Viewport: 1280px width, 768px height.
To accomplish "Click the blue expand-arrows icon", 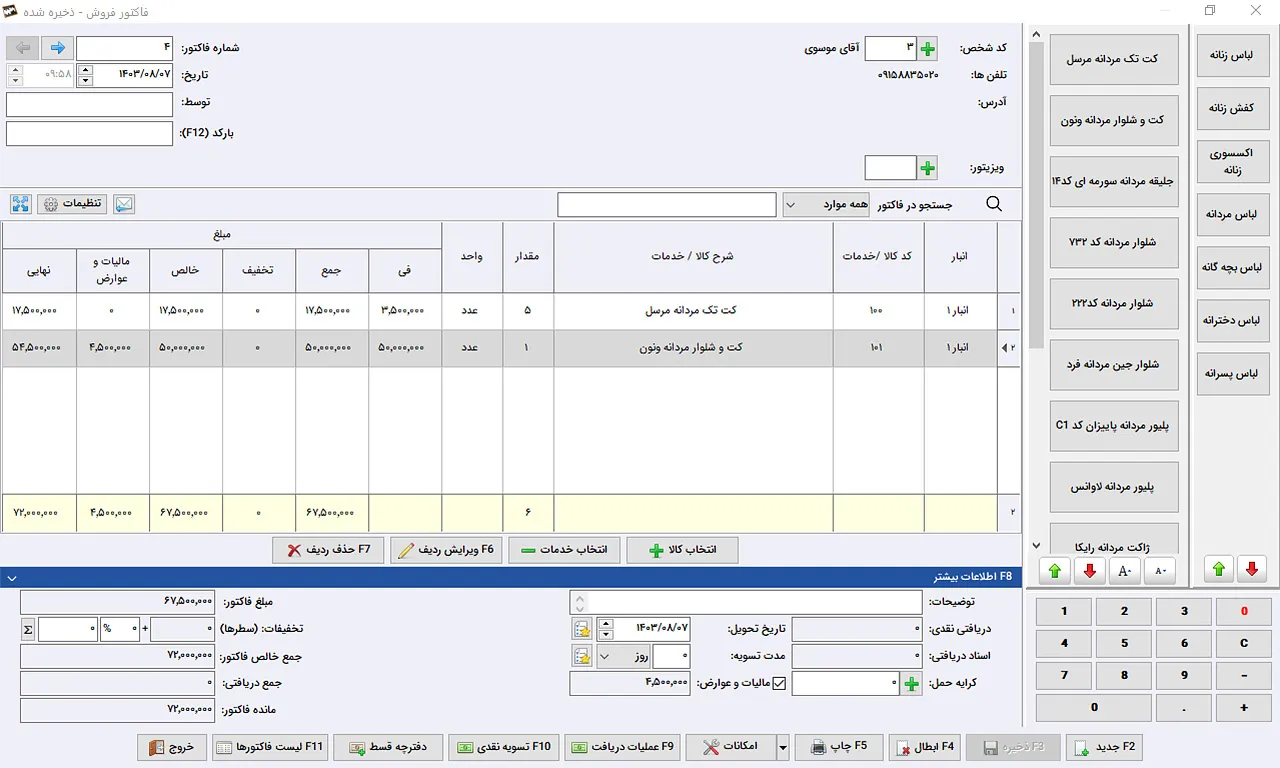I will [21, 204].
